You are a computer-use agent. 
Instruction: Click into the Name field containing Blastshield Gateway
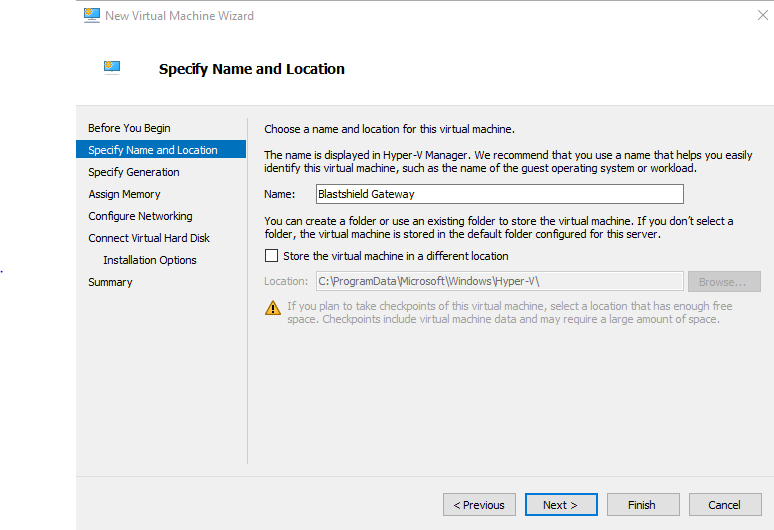coord(499,194)
